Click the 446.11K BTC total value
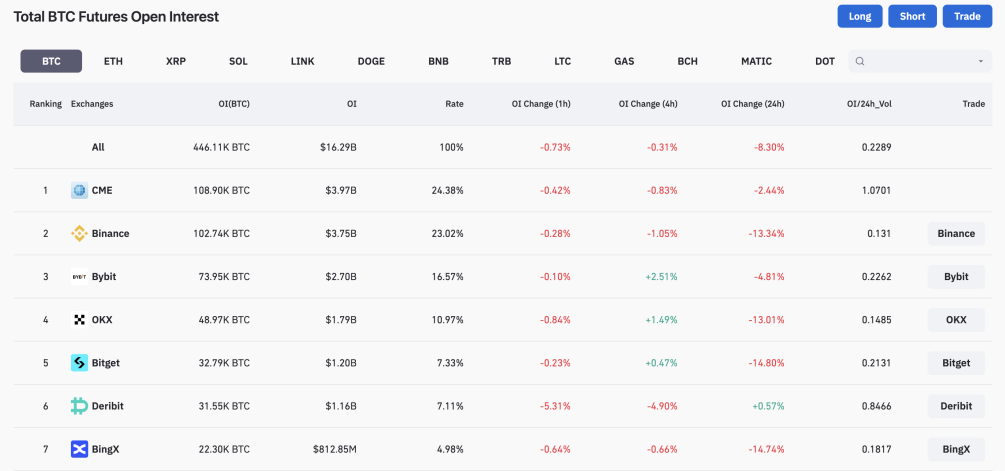The height and width of the screenshot is (471, 1005). (x=221, y=147)
